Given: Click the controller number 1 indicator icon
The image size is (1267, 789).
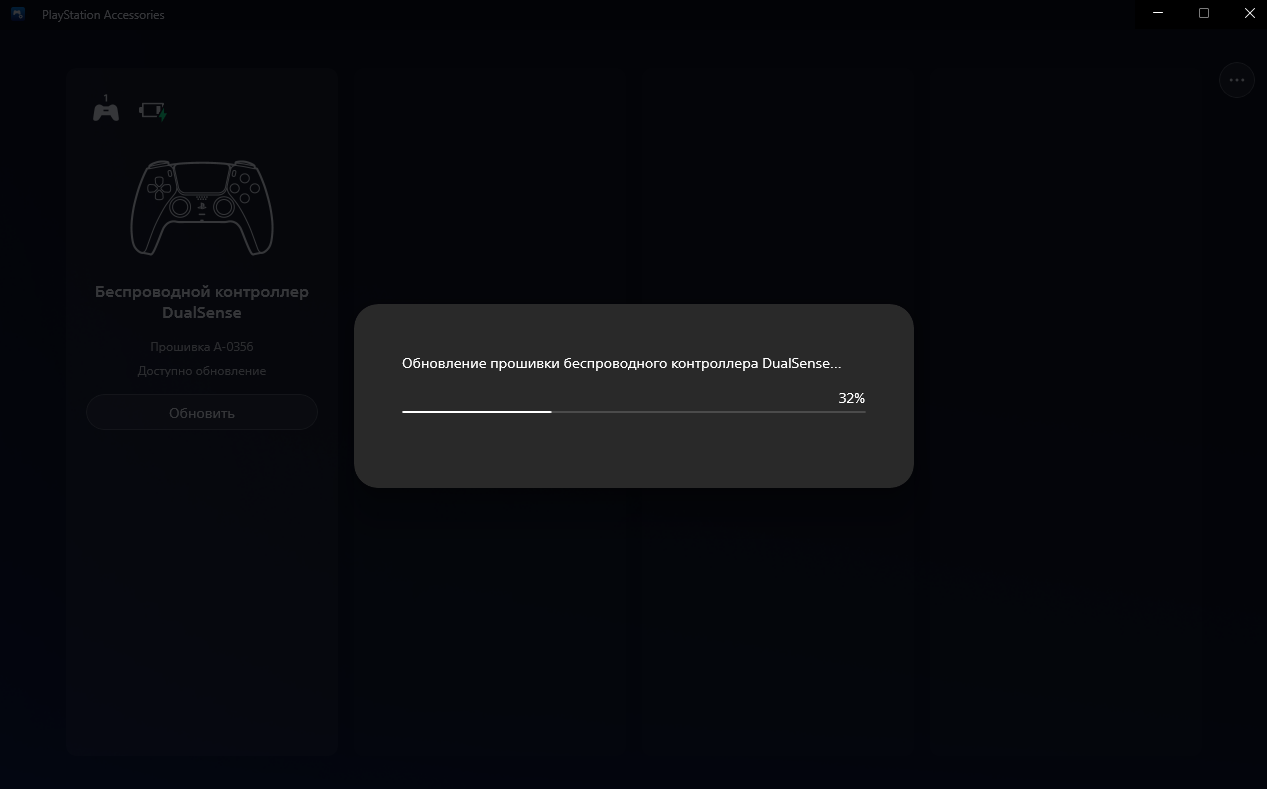Looking at the screenshot, I should tap(106, 109).
